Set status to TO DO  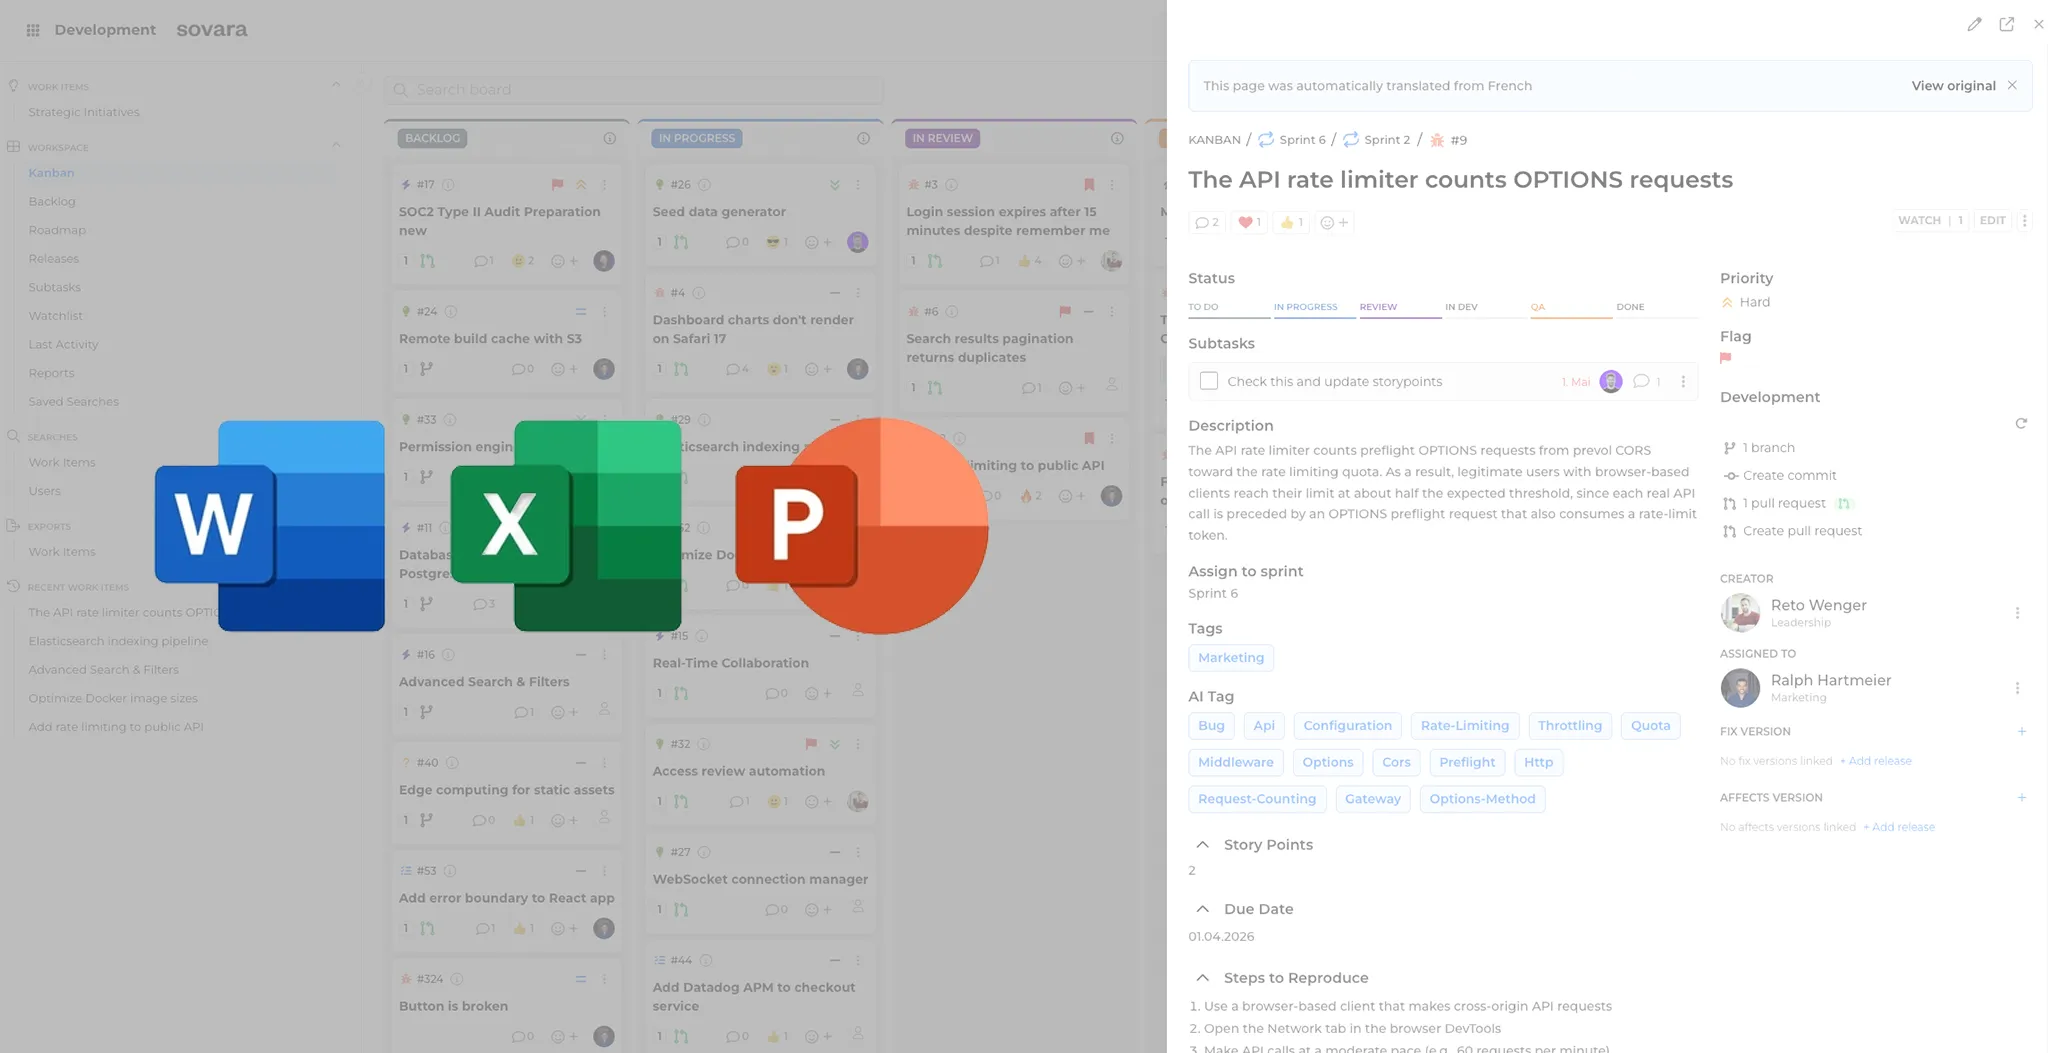point(1229,308)
